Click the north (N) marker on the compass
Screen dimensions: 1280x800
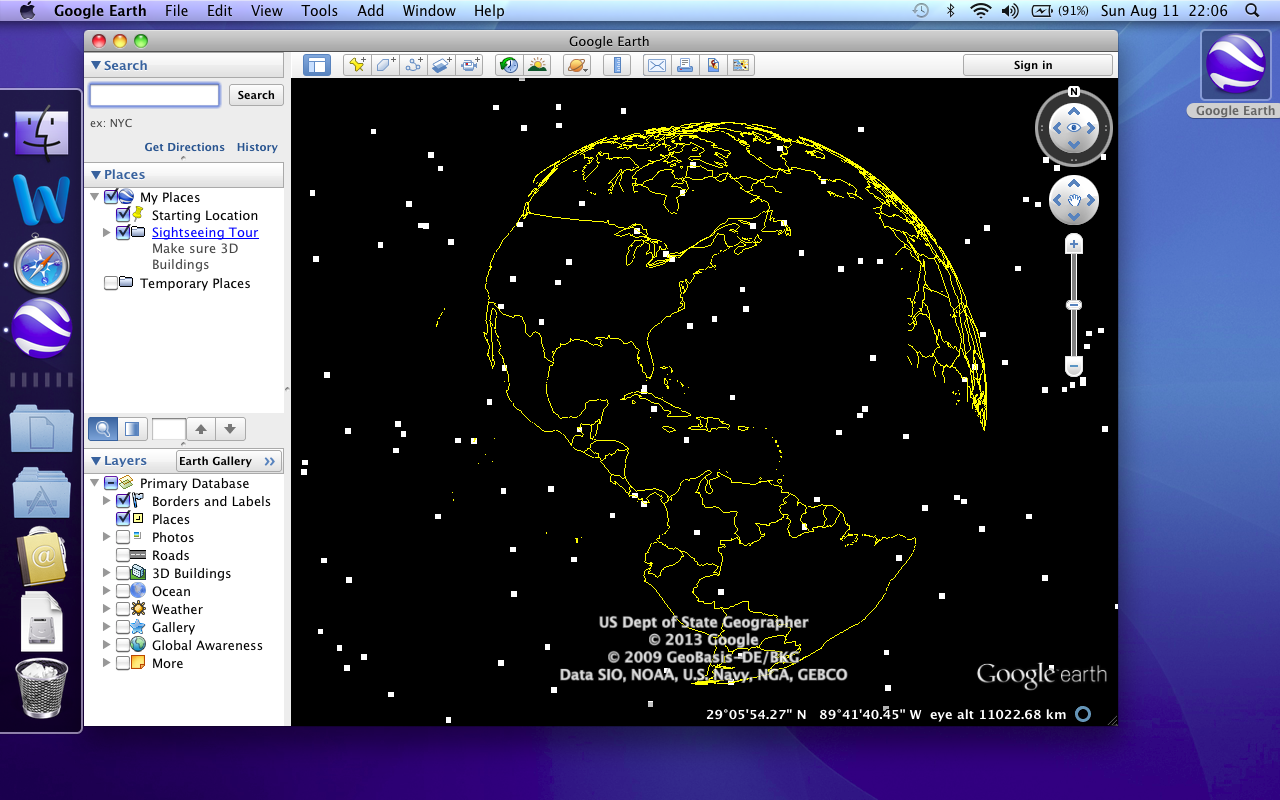click(1074, 91)
